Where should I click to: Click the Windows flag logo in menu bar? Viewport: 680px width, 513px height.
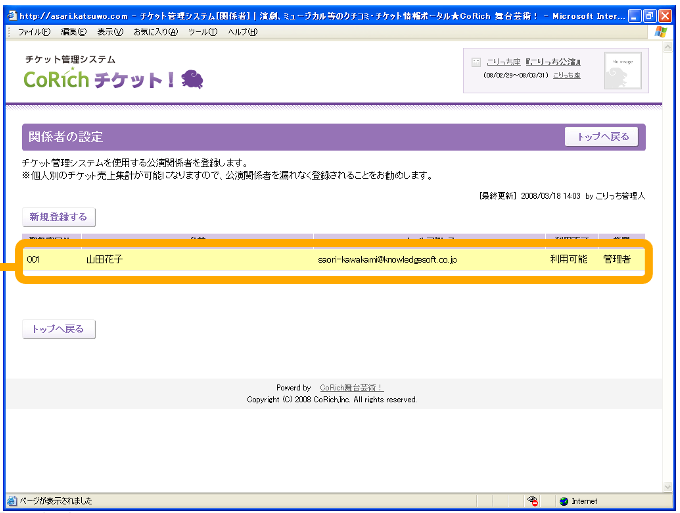point(661,32)
